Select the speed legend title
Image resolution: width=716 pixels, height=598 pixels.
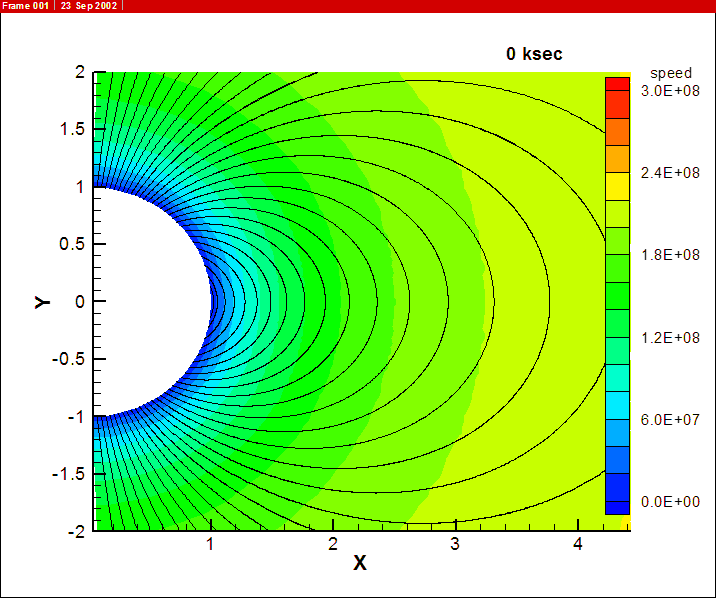point(670,73)
